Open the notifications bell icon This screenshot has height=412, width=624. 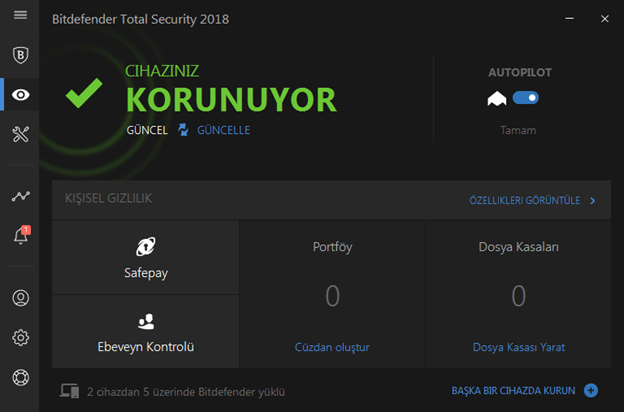pyautogui.click(x=21, y=235)
